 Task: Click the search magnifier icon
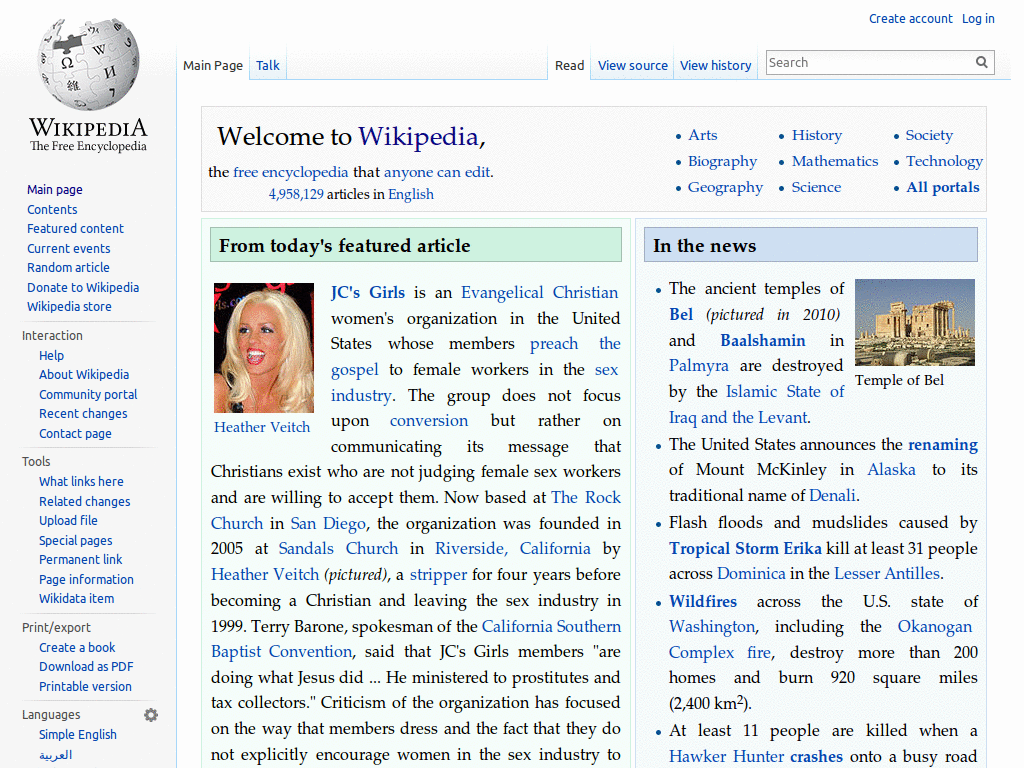(x=982, y=62)
